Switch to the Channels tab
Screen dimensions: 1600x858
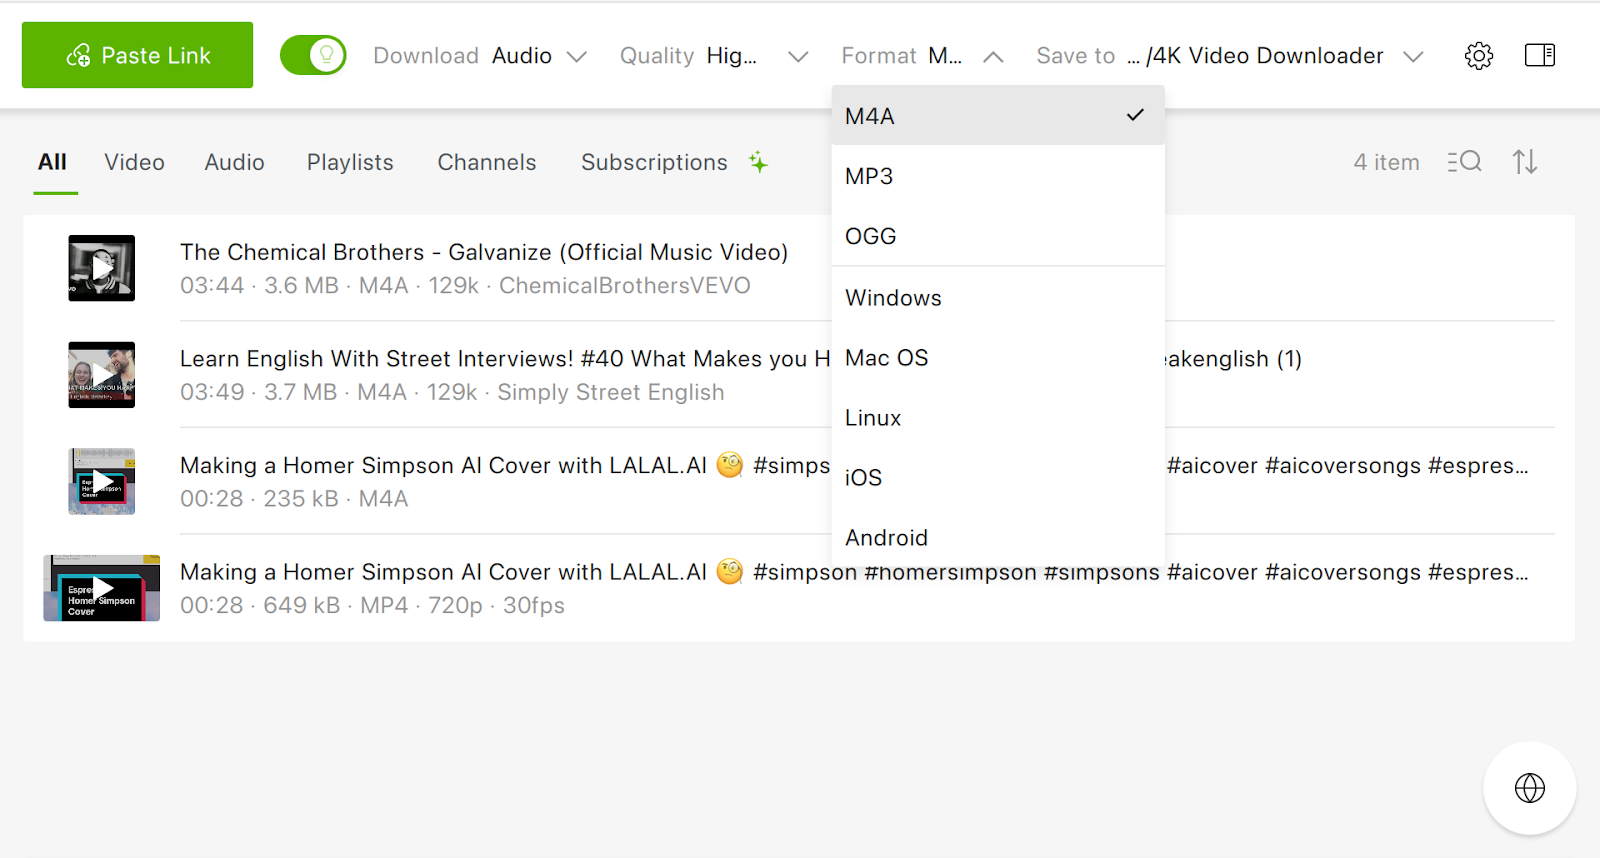point(487,162)
